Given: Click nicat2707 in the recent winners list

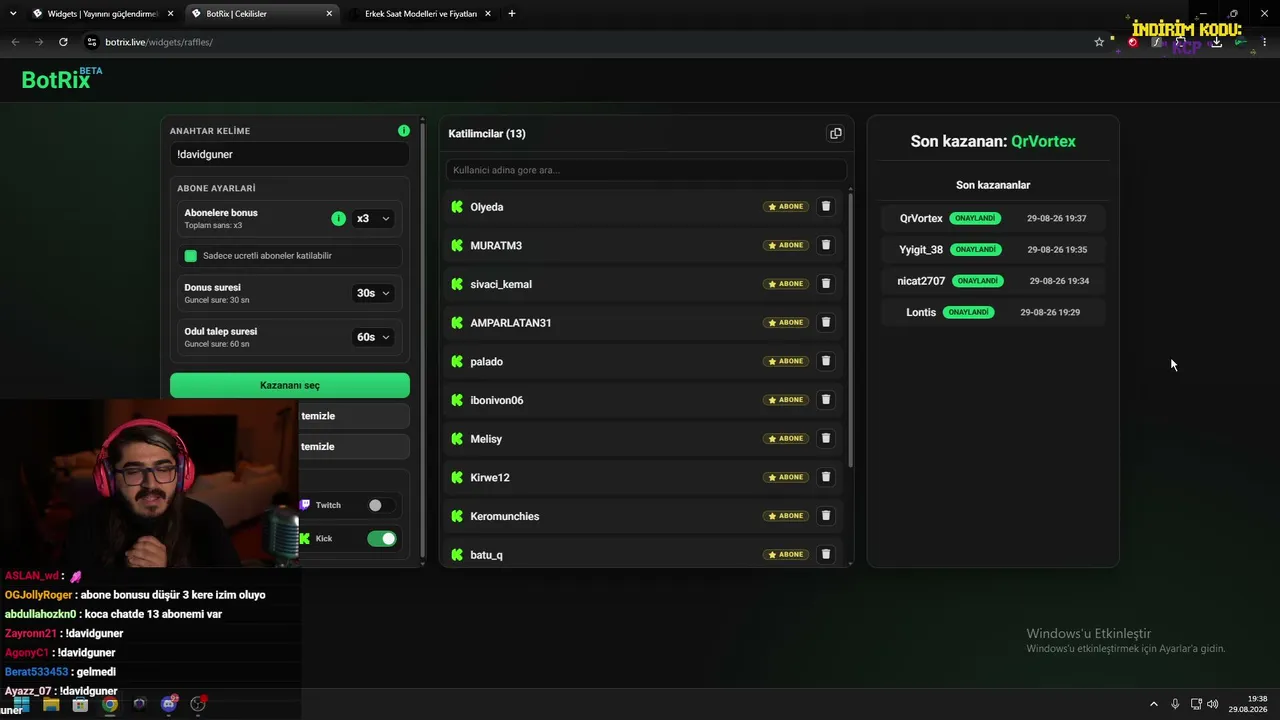Looking at the screenshot, I should (x=921, y=281).
